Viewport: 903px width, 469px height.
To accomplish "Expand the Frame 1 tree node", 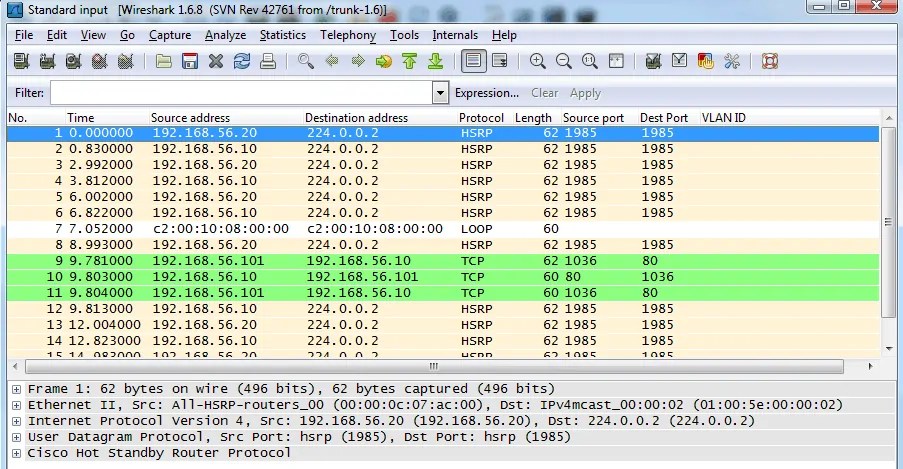I will coord(17,389).
